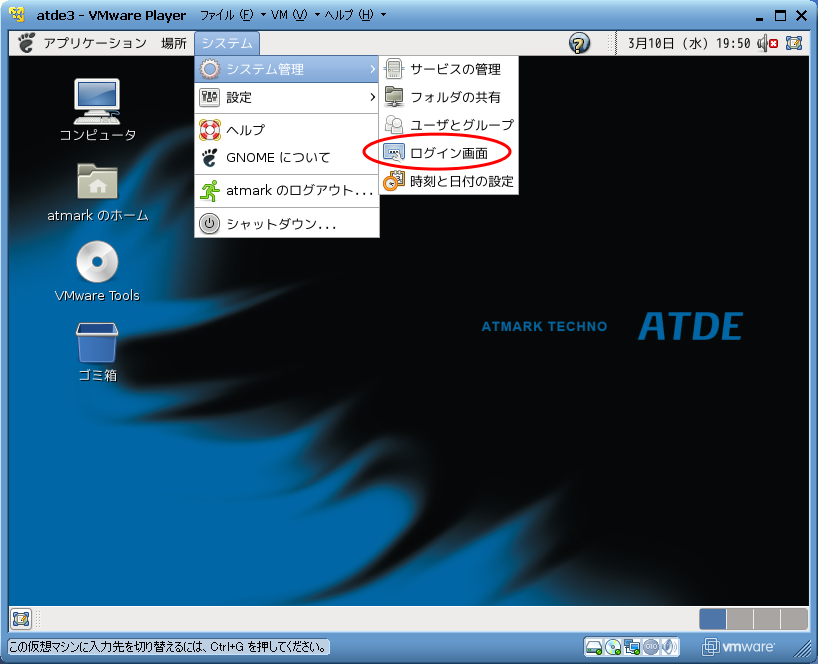This screenshot has width=818, height=664.
Task: Open the ヘルプ(H) dropdown in the VMware menu bar
Action: tap(355, 15)
